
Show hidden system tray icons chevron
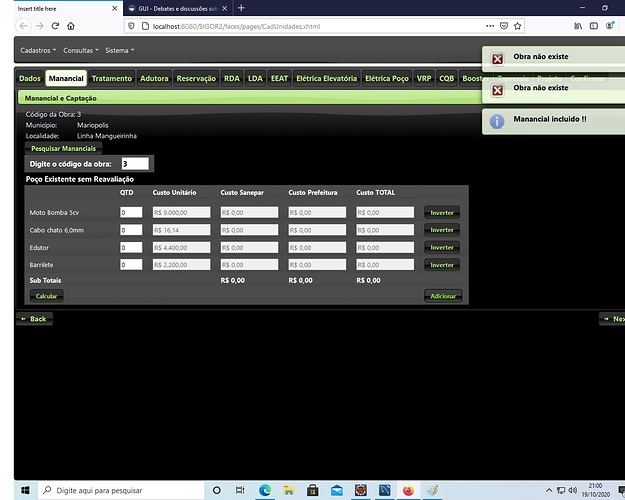coord(549,490)
